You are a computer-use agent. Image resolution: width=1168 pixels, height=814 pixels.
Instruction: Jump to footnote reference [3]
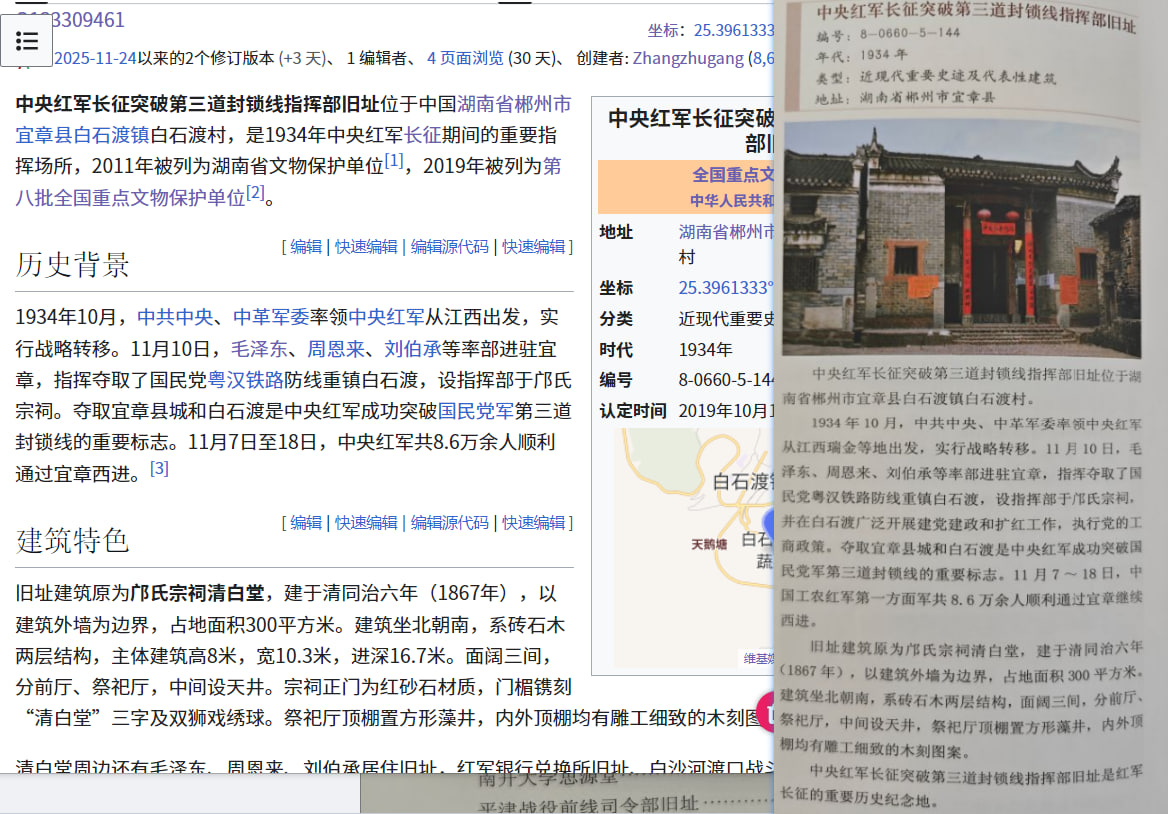[x=159, y=468]
